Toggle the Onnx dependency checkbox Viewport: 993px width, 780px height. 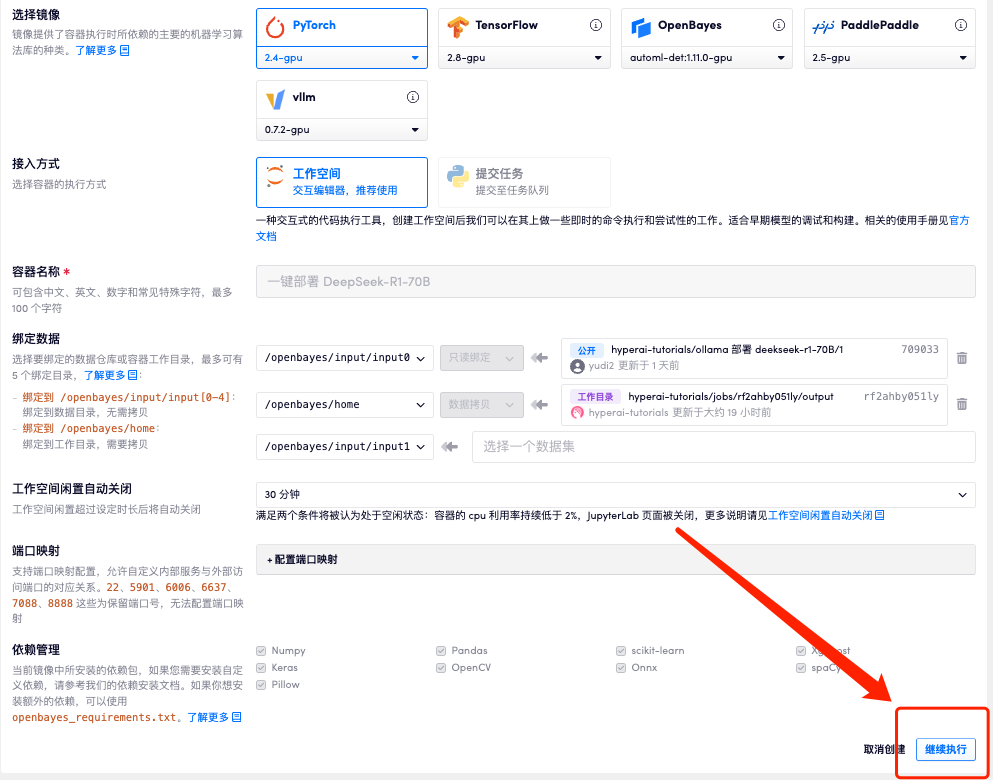[621, 668]
